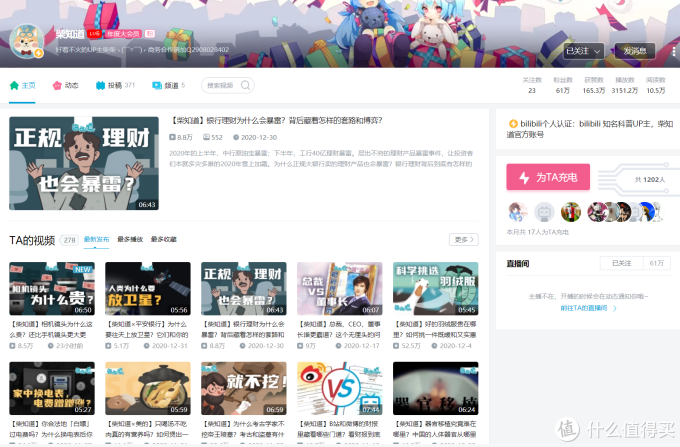680x447 pixels.
Task: Click the 平安银行 为什么要往天上放卫星 title
Action: (147, 330)
